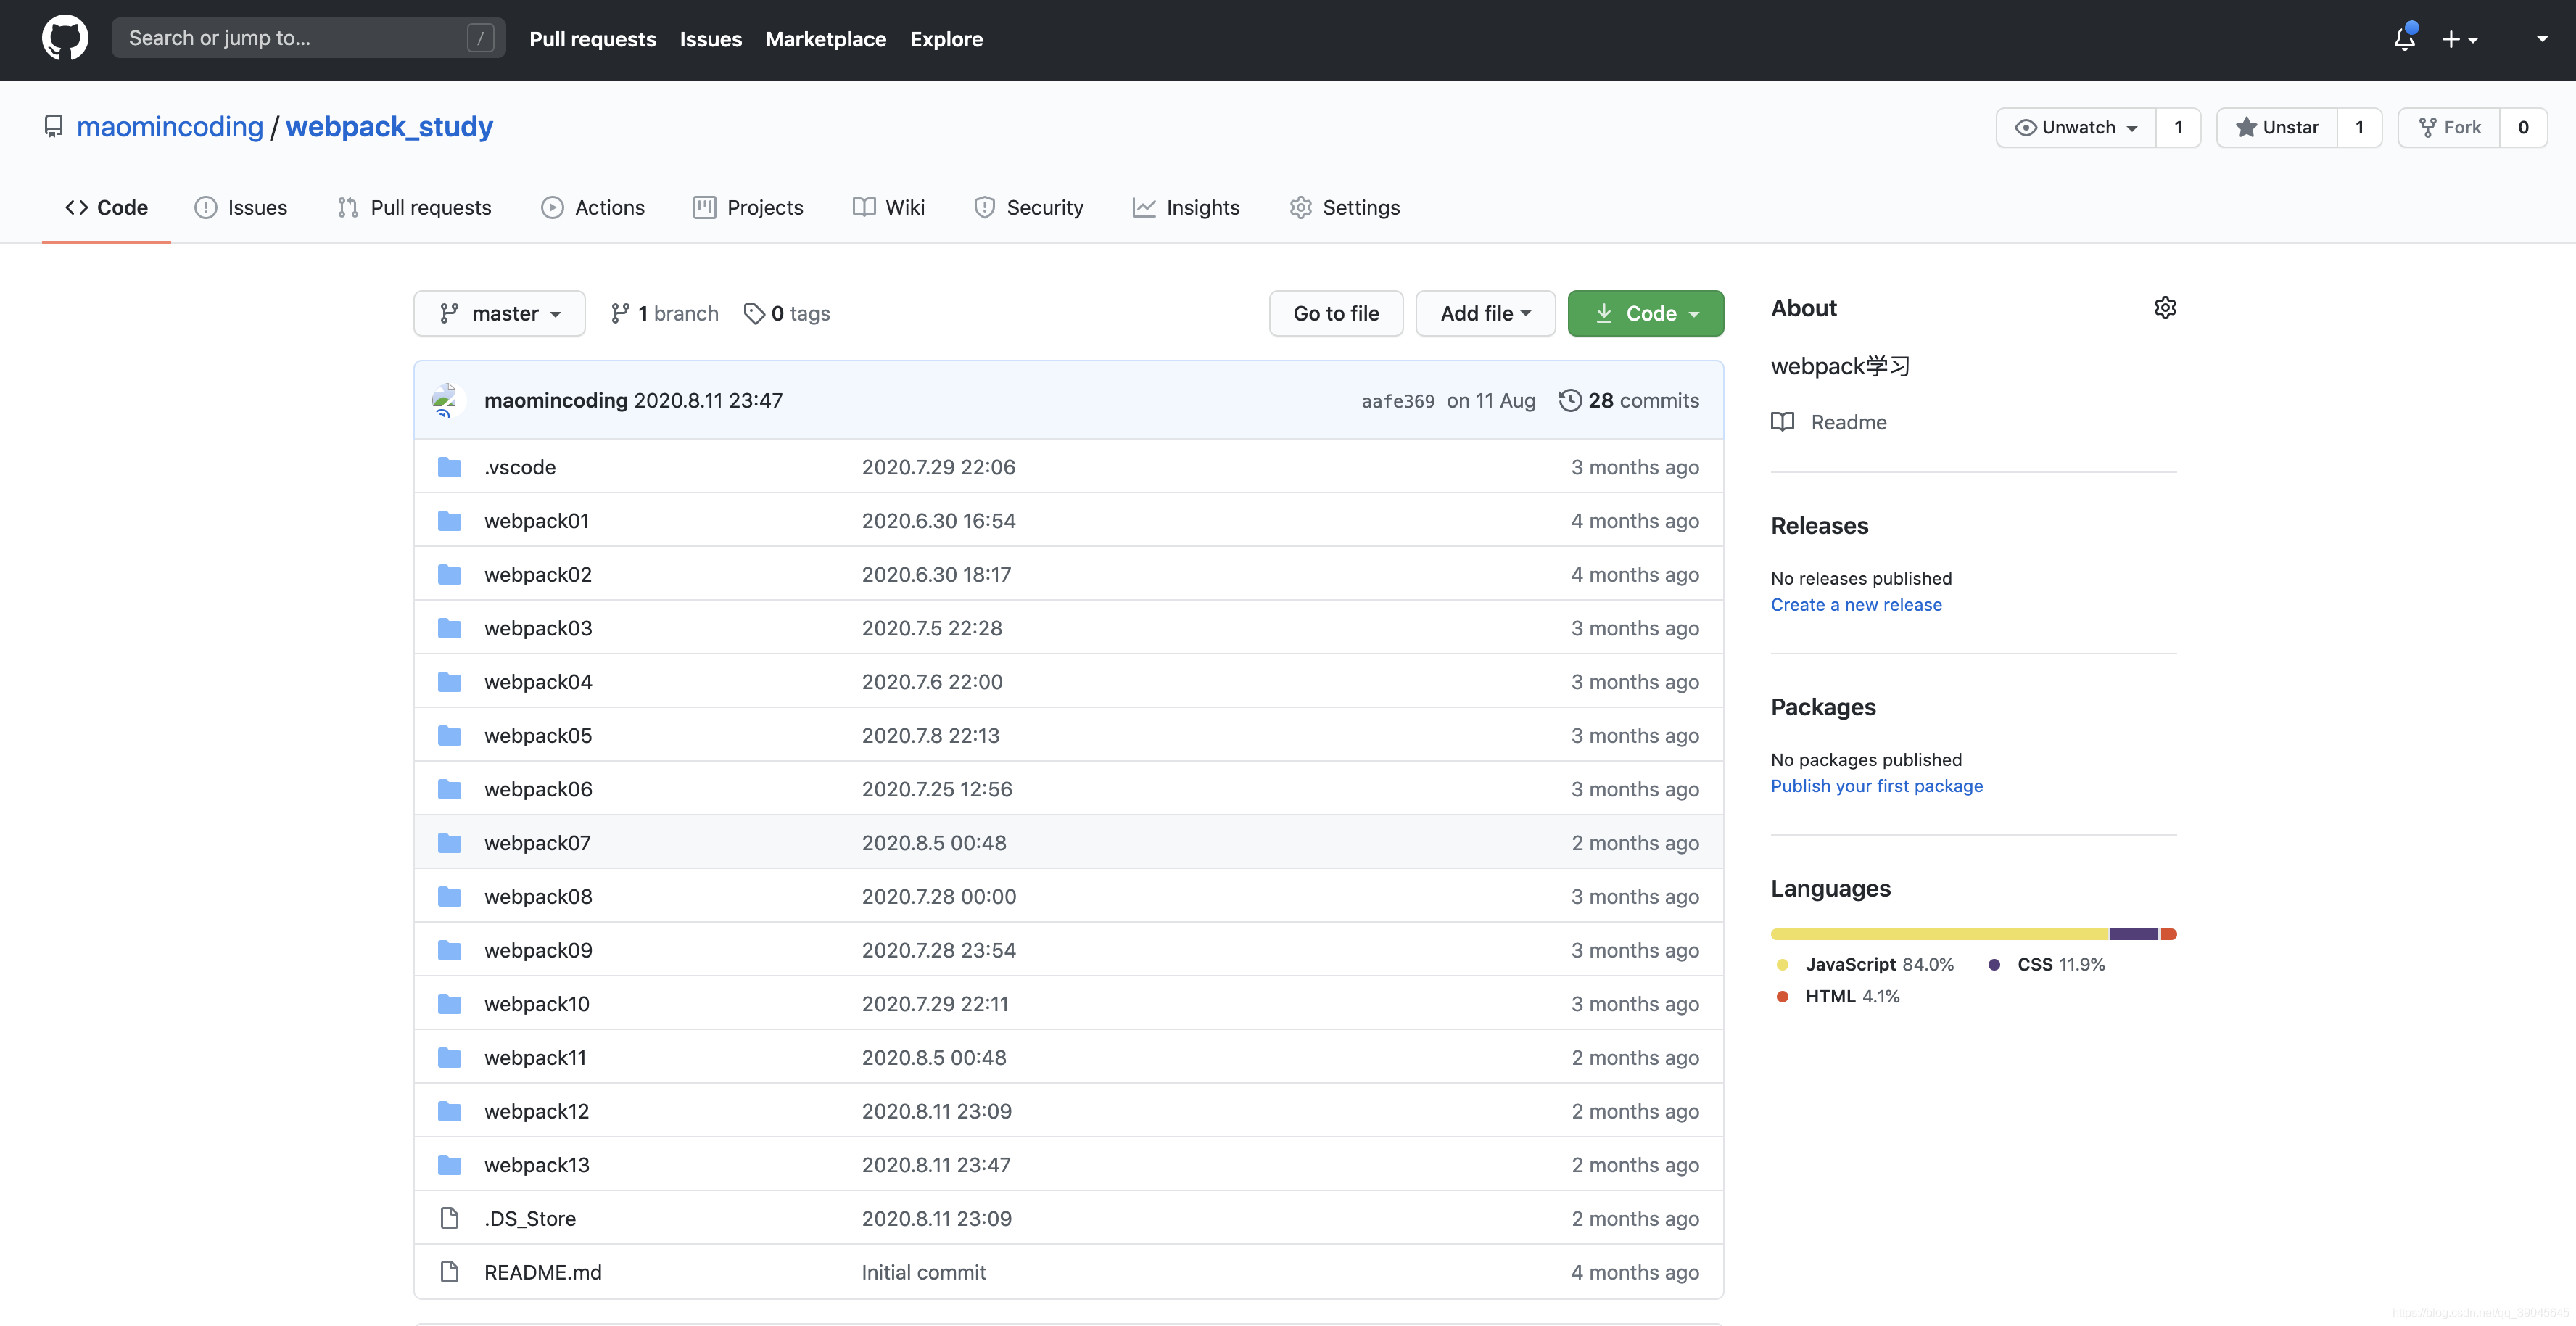The height and width of the screenshot is (1326, 2576).
Task: Click Publish your first package link
Action: click(1876, 786)
